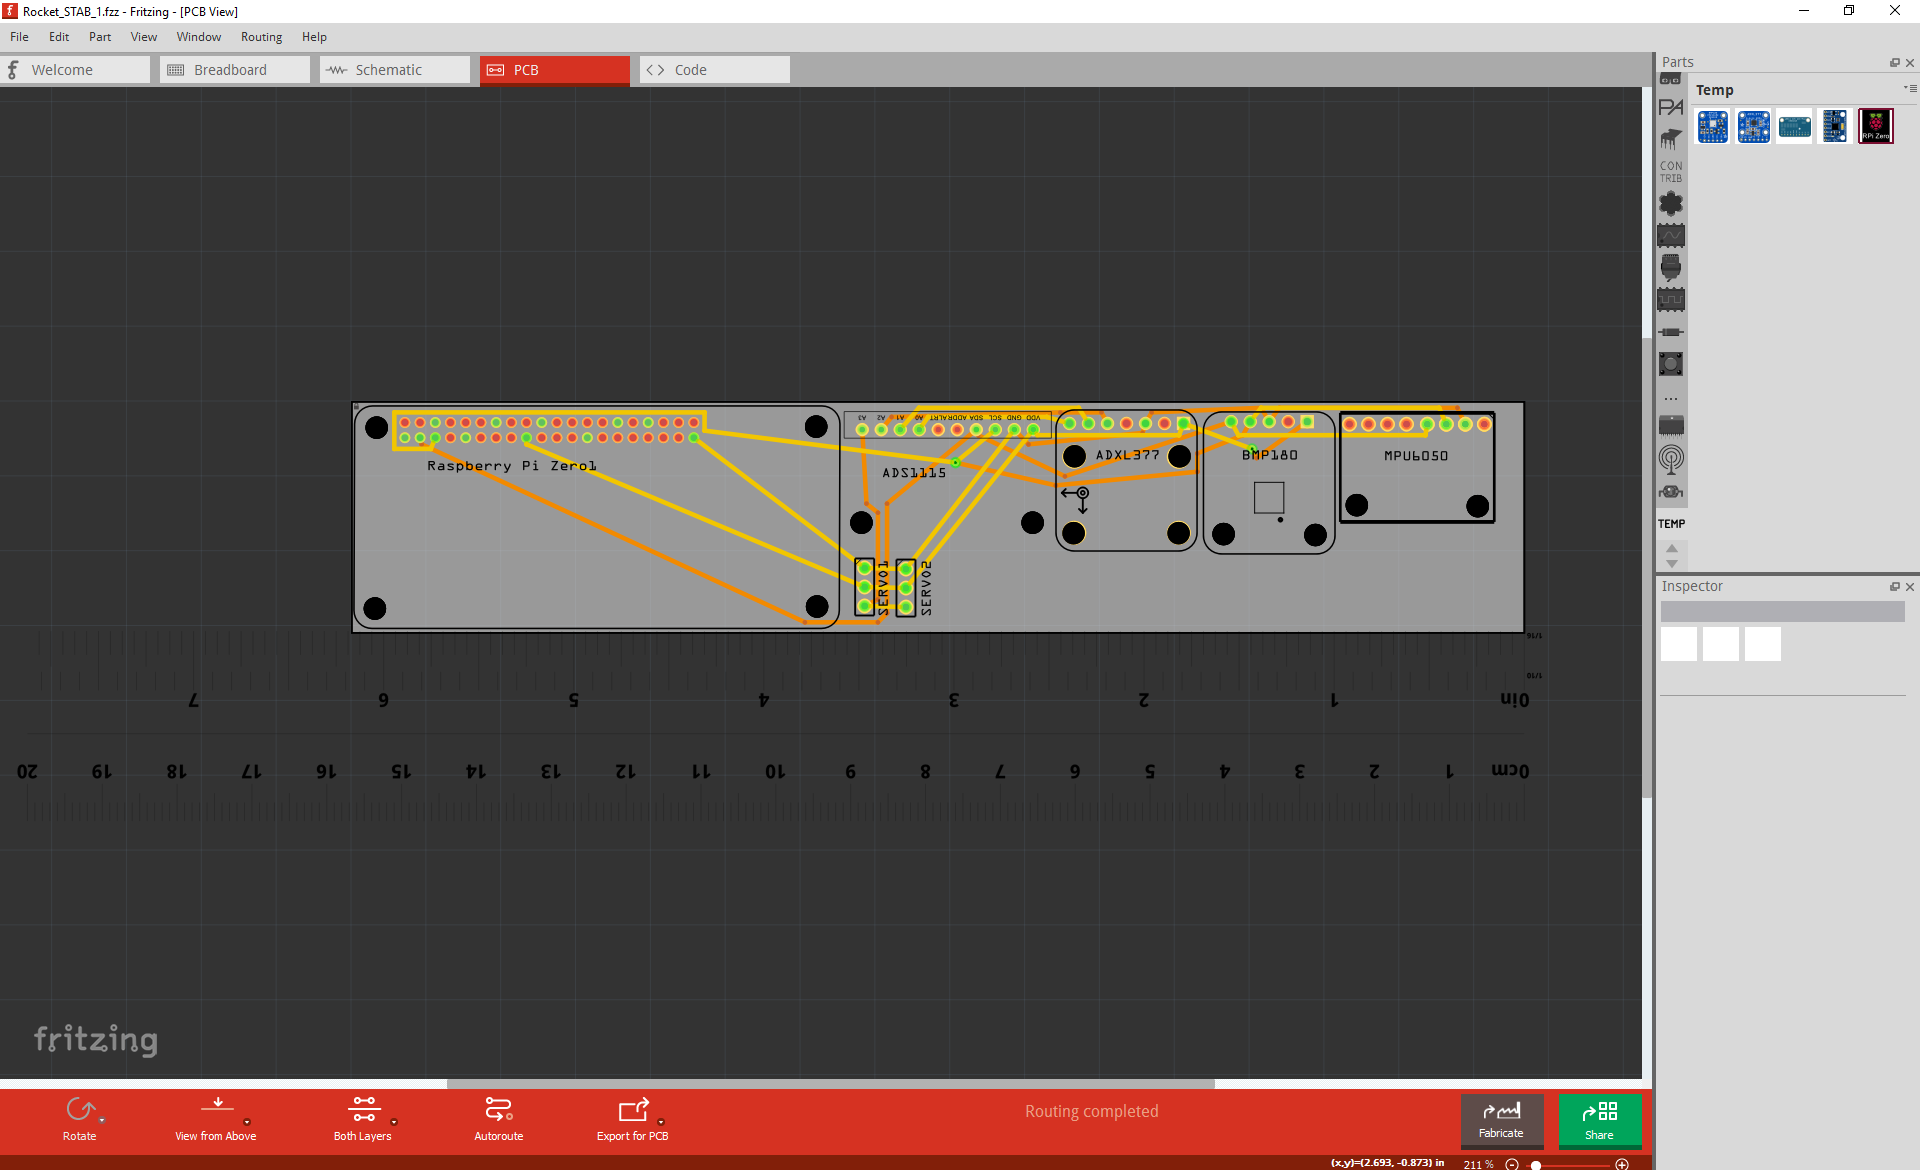
Task: Open the Temp bin options menu
Action: tap(1913, 88)
